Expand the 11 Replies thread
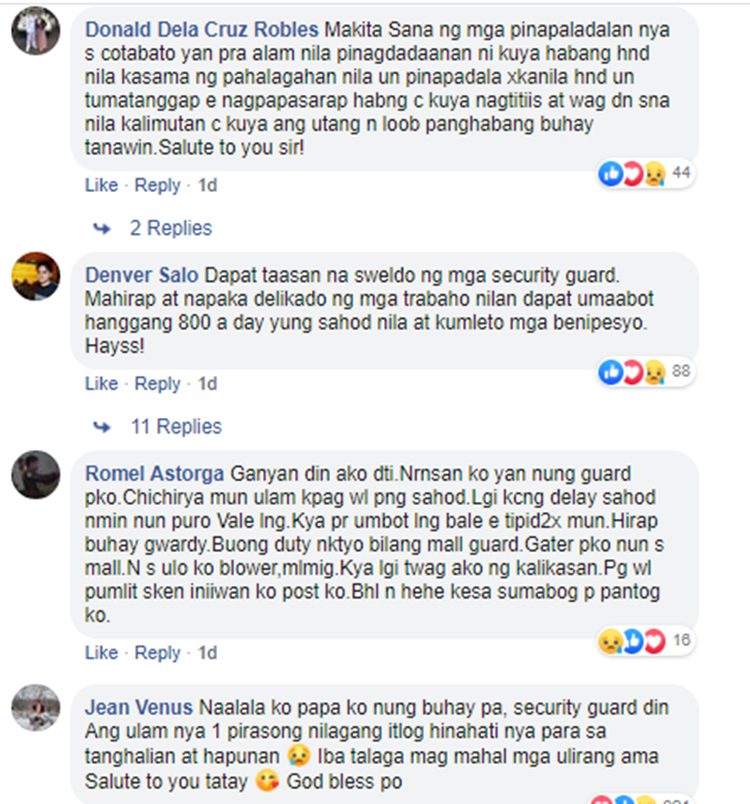This screenshot has width=750, height=804. 176,427
